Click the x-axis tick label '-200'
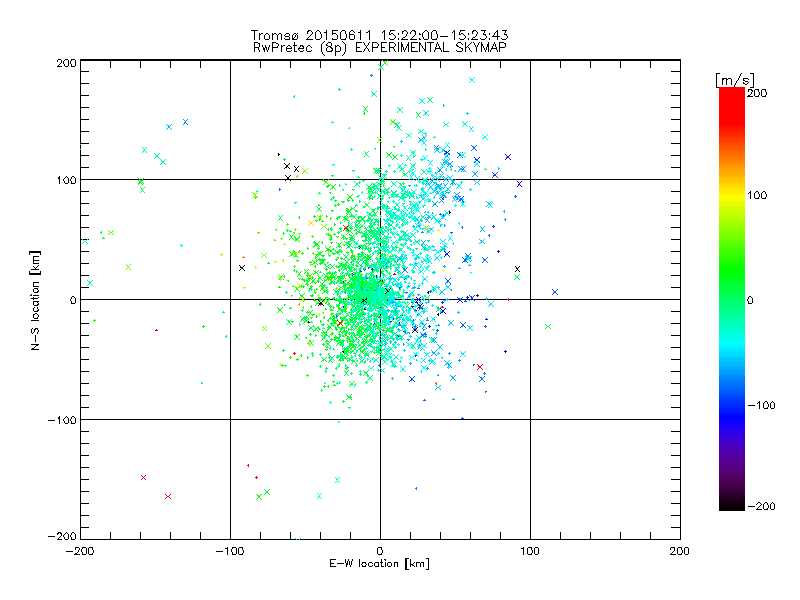800x600 pixels. (80, 552)
